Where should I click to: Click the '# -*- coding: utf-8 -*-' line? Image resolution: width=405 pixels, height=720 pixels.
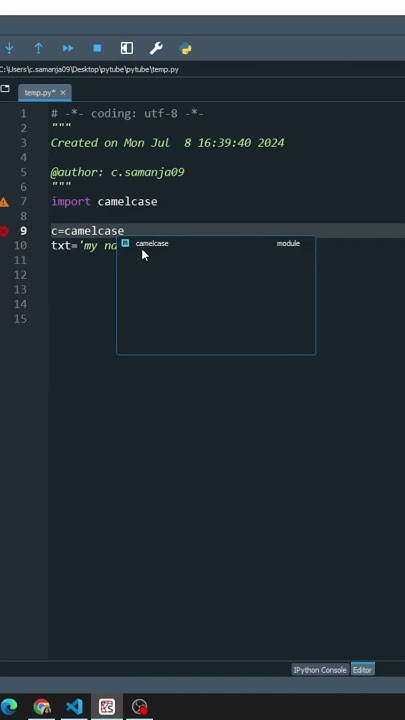coord(128,113)
